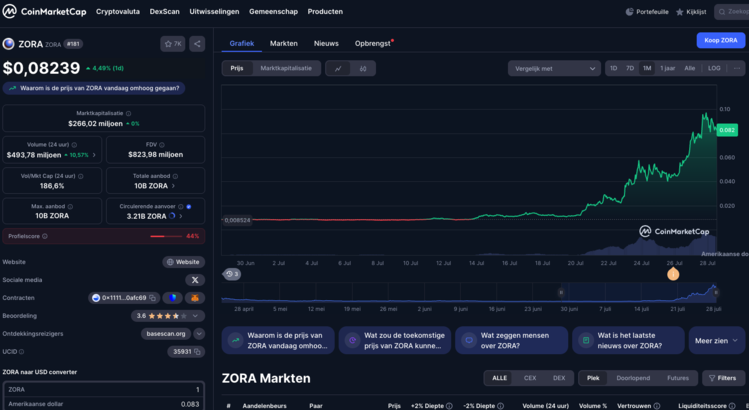The image size is (749, 410).
Task: Switch to the Nieuws tab
Action: tap(326, 43)
